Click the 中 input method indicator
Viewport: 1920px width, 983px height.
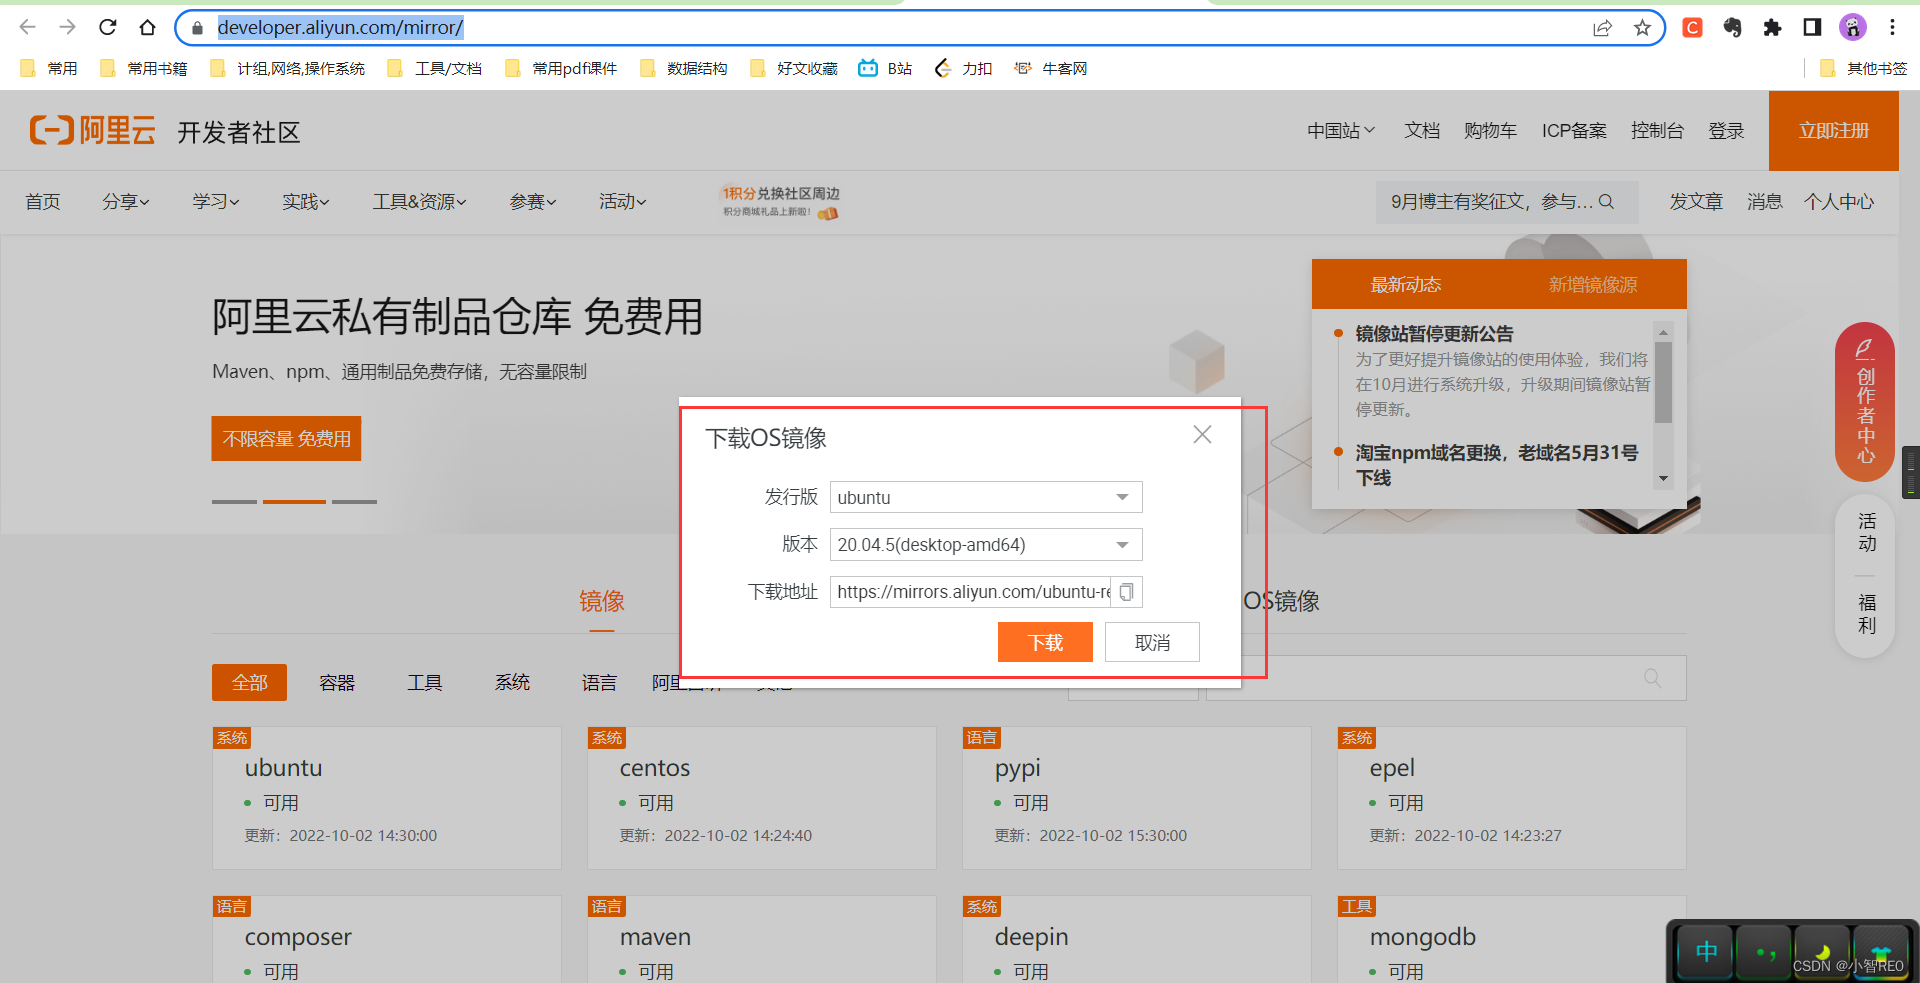pos(1706,951)
